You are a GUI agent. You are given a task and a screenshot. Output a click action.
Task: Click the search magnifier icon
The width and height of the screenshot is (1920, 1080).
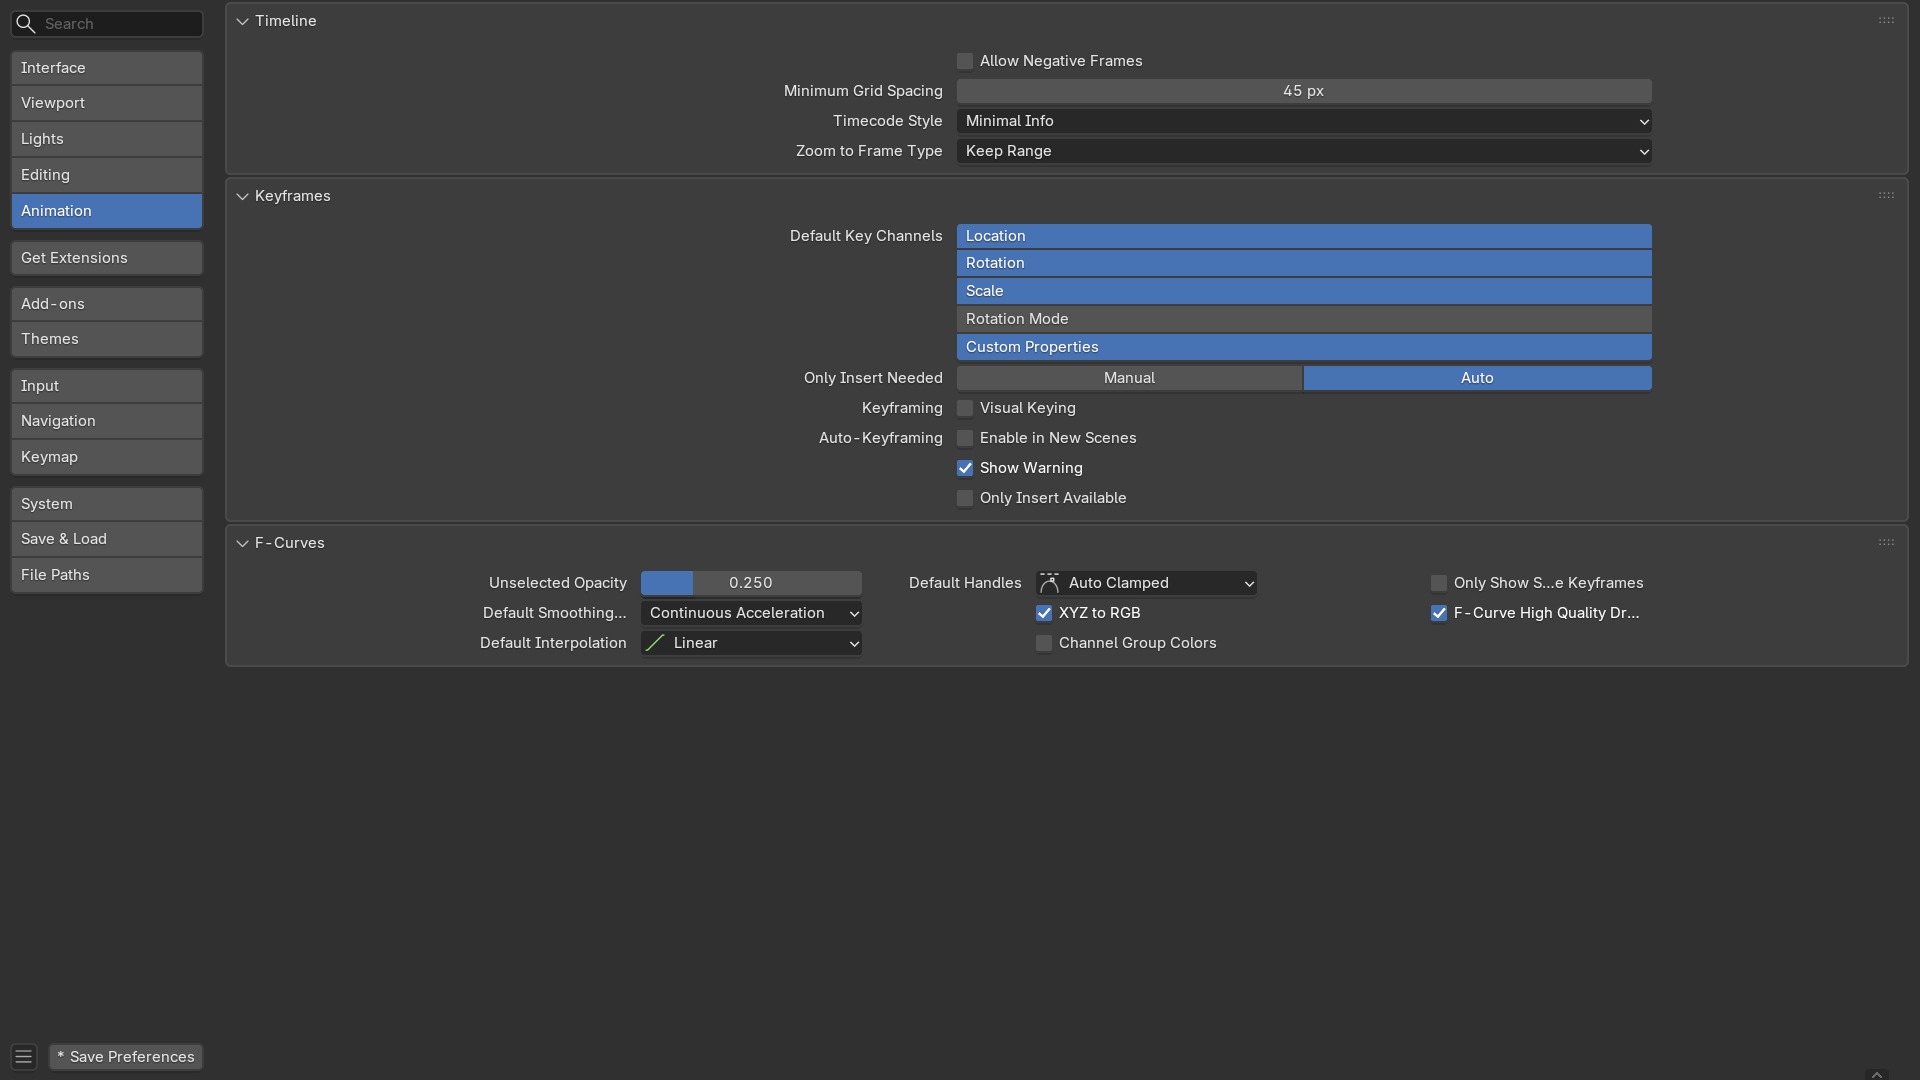(x=25, y=23)
